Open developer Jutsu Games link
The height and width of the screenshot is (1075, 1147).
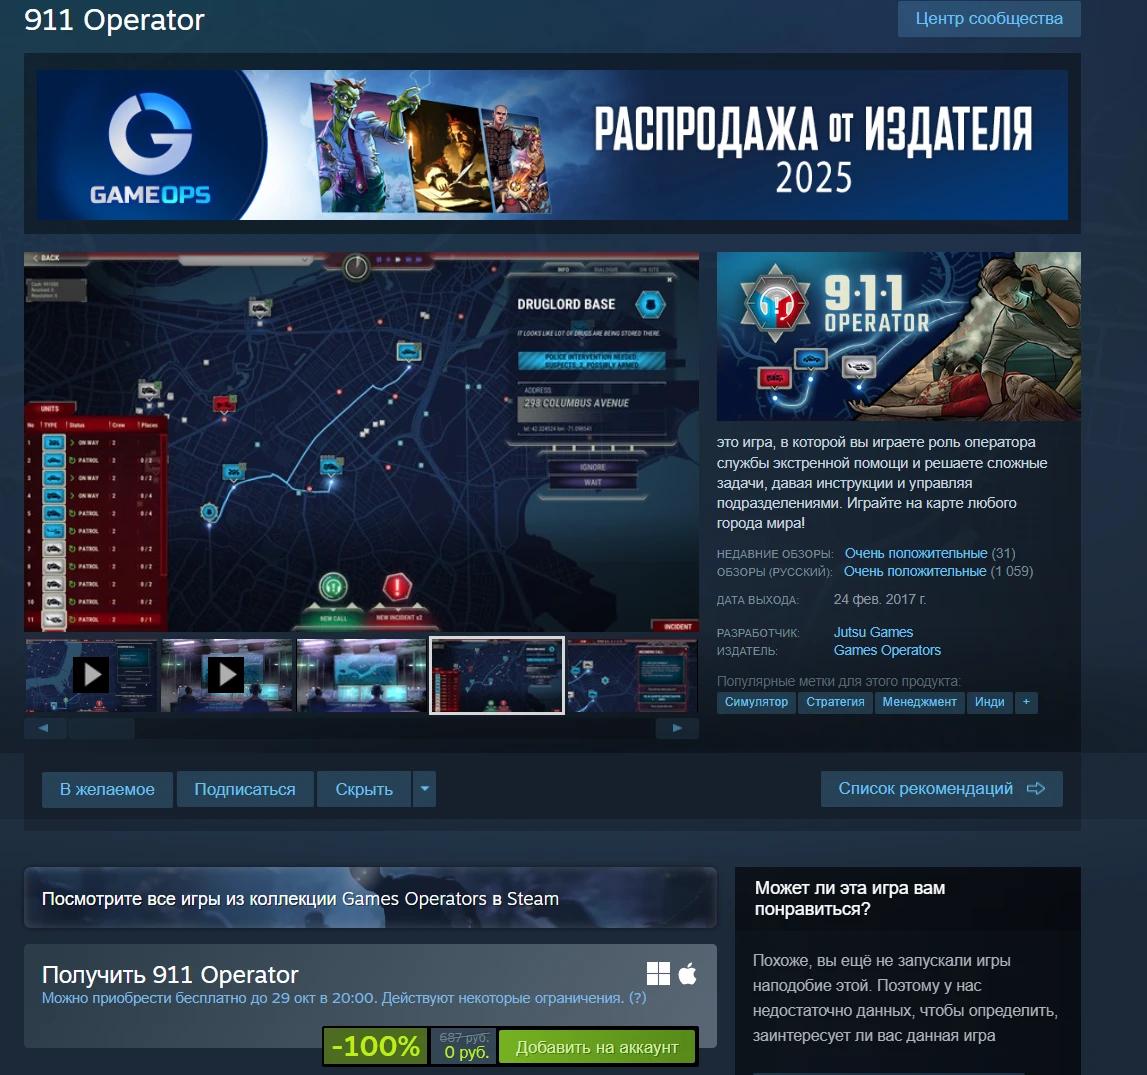click(x=872, y=632)
